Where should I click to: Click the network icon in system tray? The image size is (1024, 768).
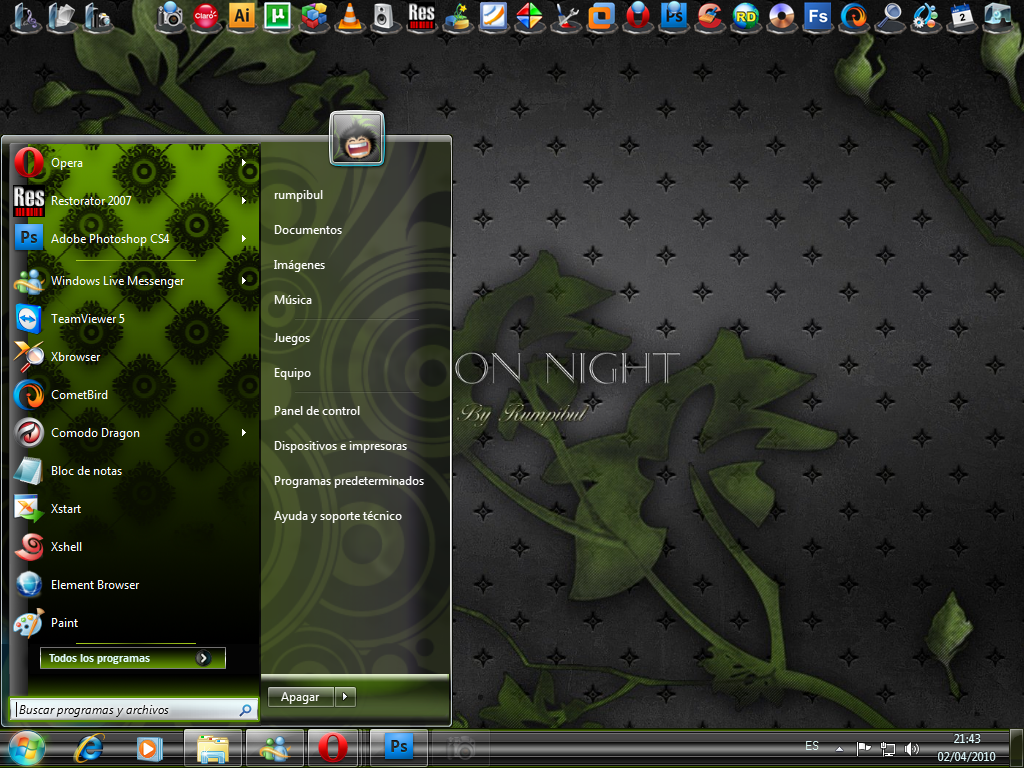click(x=888, y=748)
